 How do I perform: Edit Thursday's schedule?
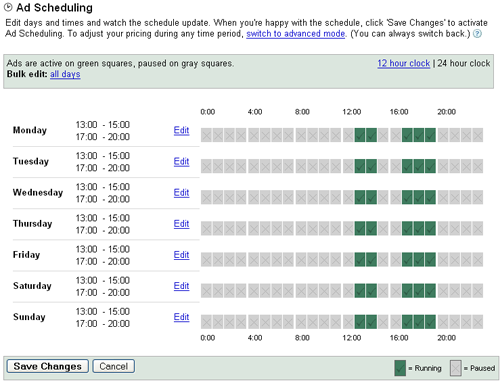pyautogui.click(x=181, y=224)
